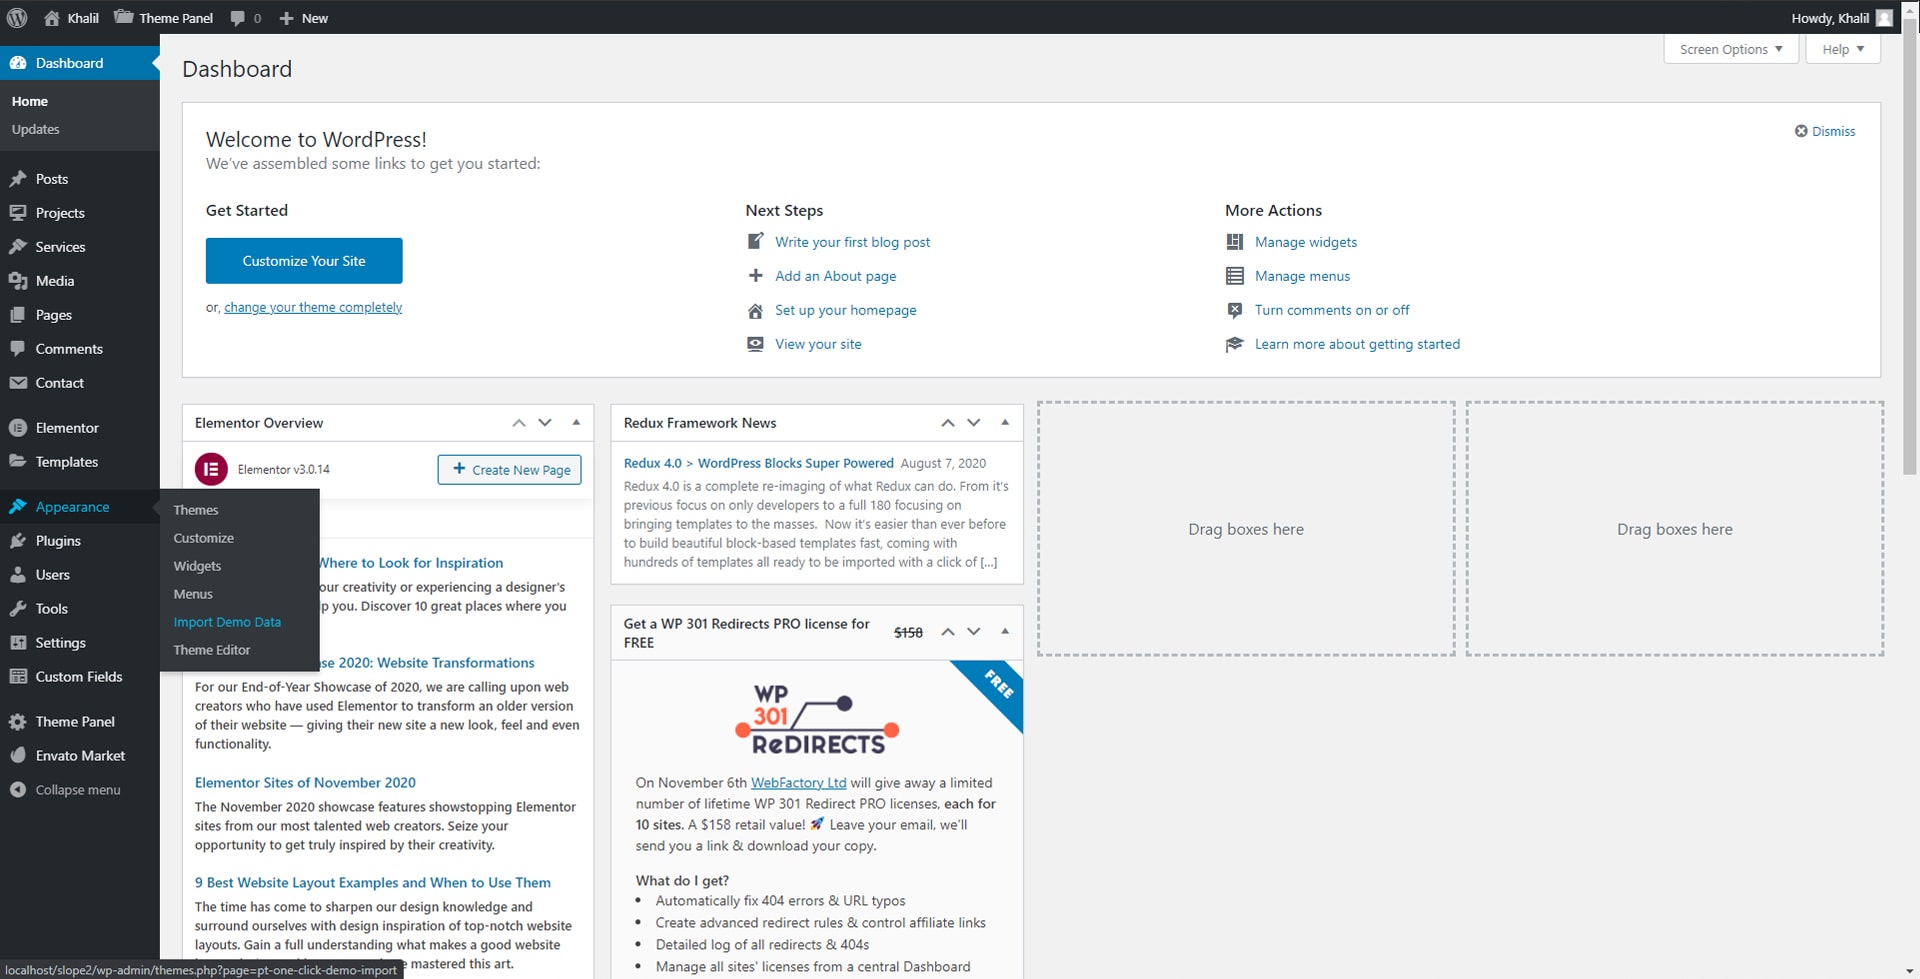Screen dimensions: 1920x979
Task: Click the Elementor icon in sidebar
Action: 18,428
